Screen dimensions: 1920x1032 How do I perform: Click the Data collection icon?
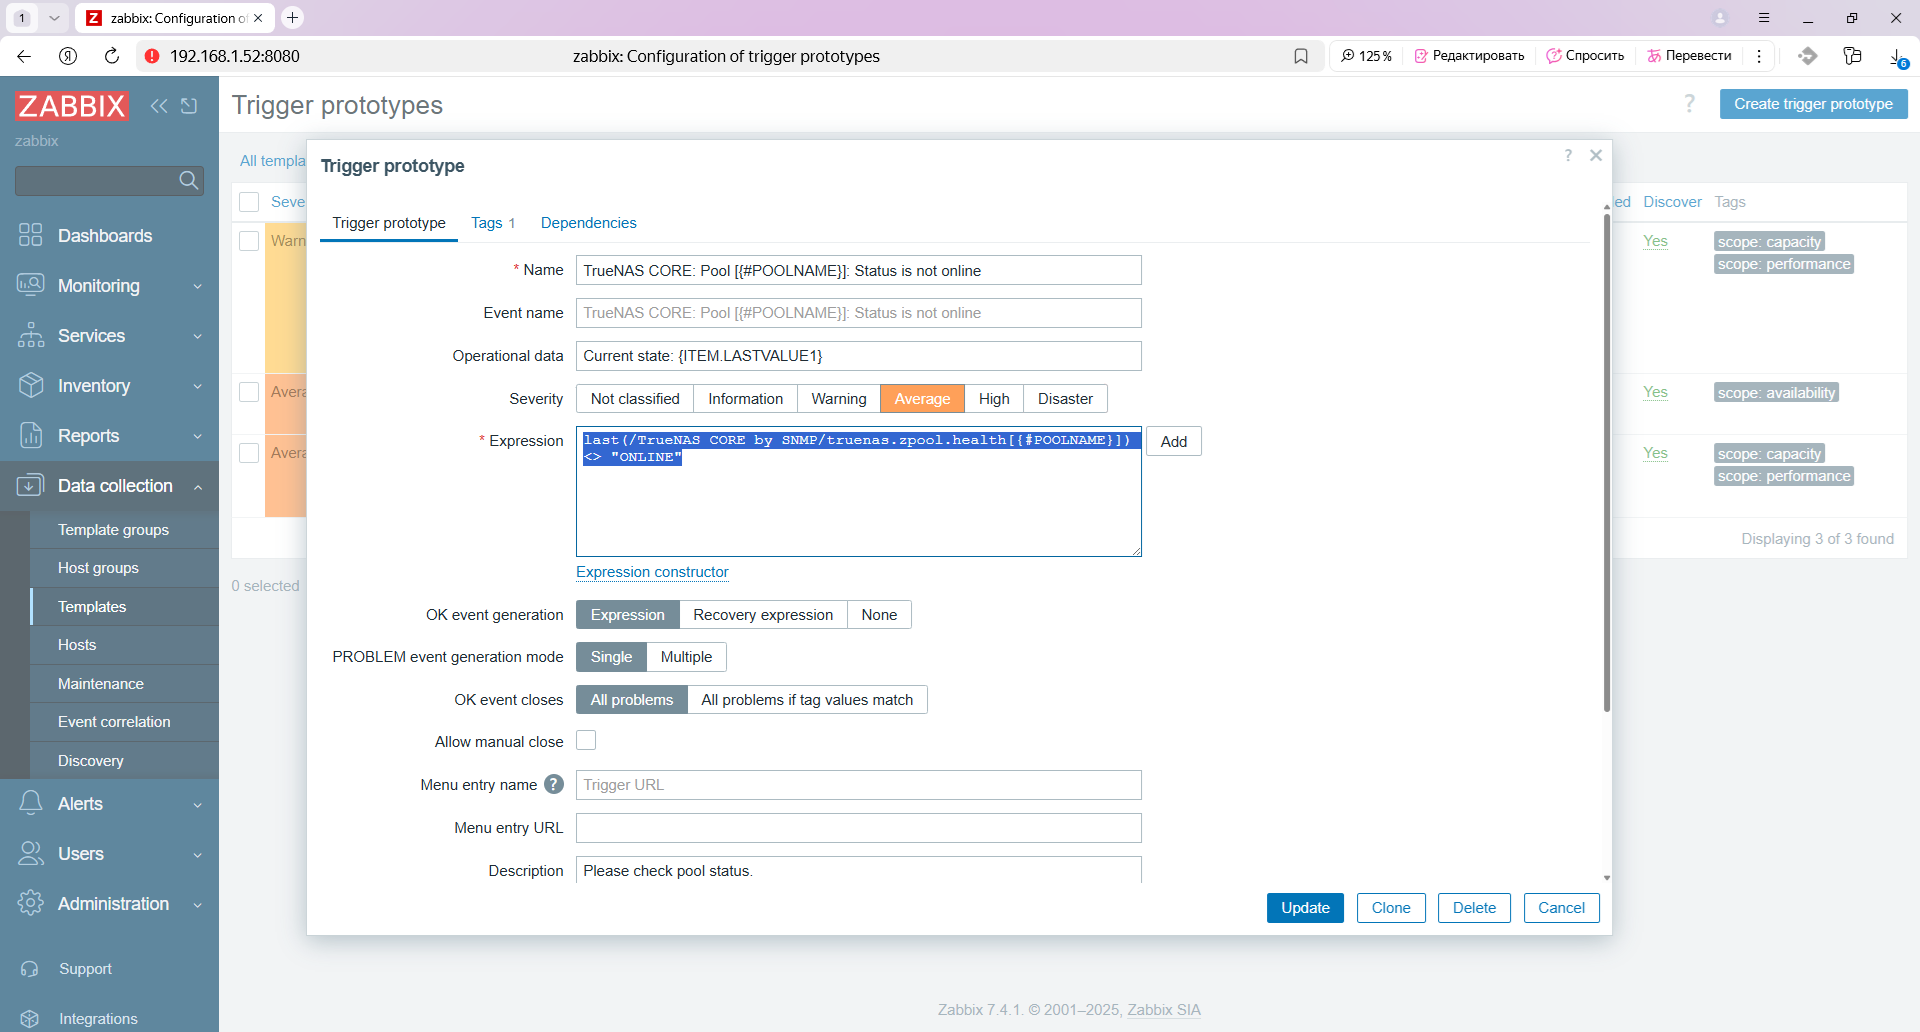tap(31, 485)
